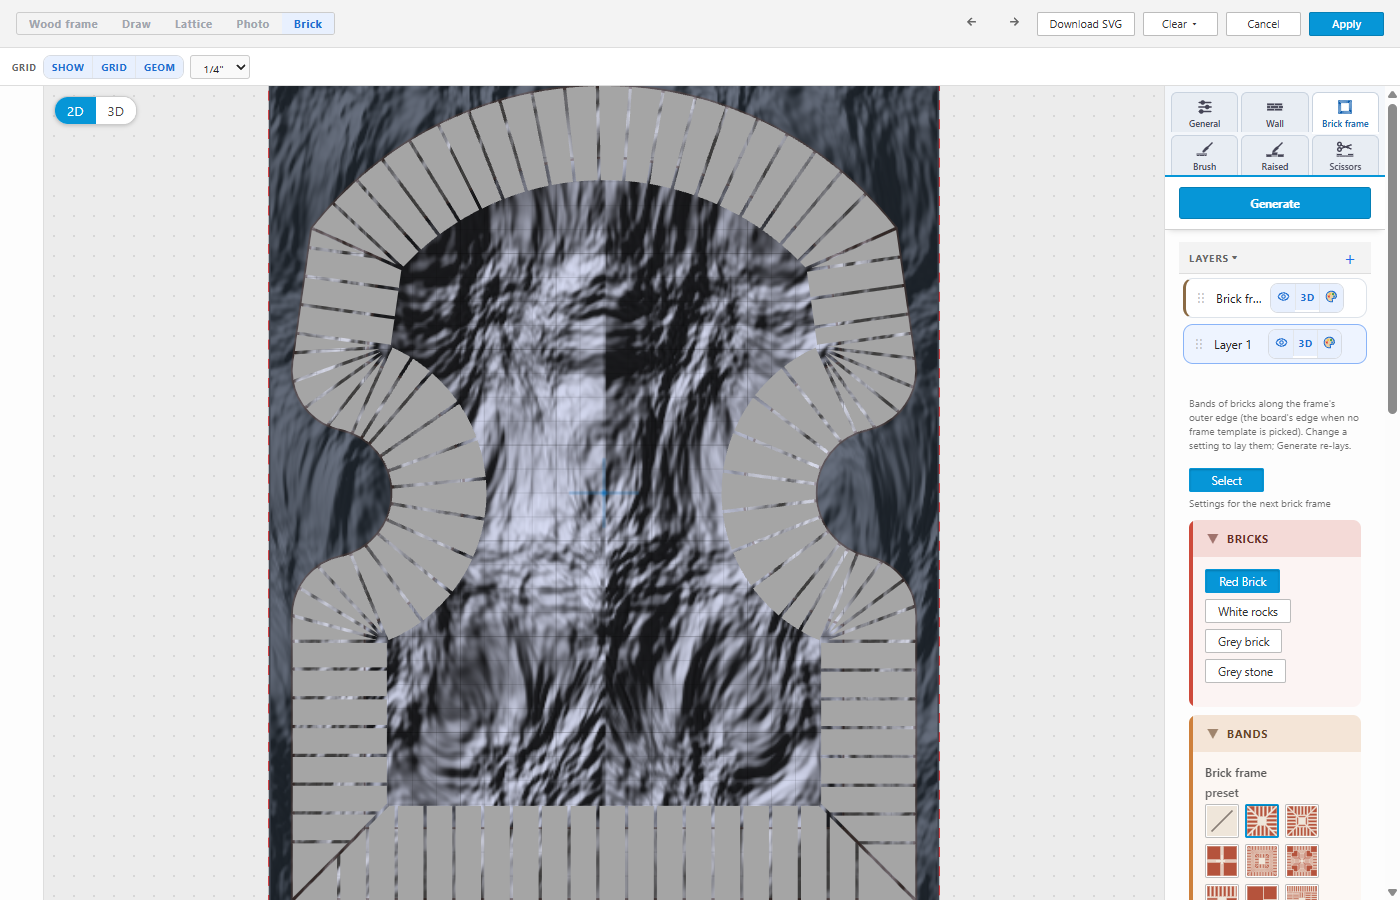Switch to the Lattice tab
Image resolution: width=1400 pixels, height=900 pixels.
193,24
